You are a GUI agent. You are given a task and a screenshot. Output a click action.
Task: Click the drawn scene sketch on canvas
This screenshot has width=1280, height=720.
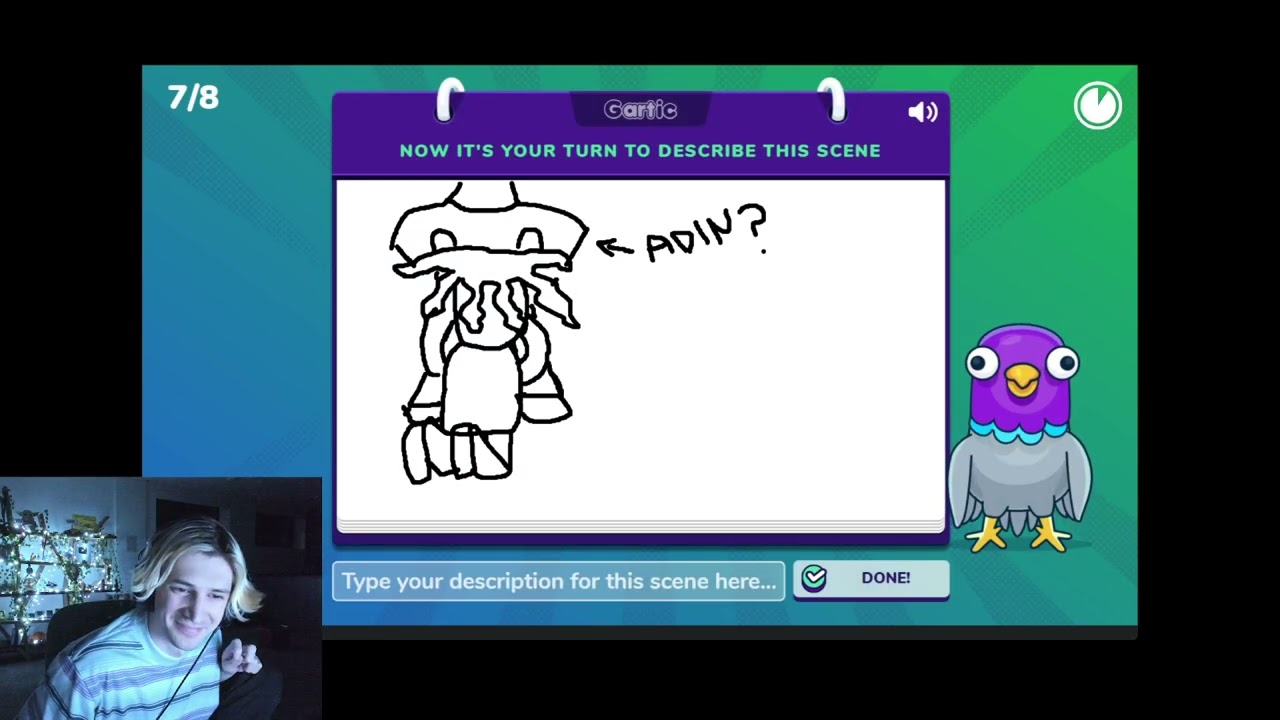[488, 333]
